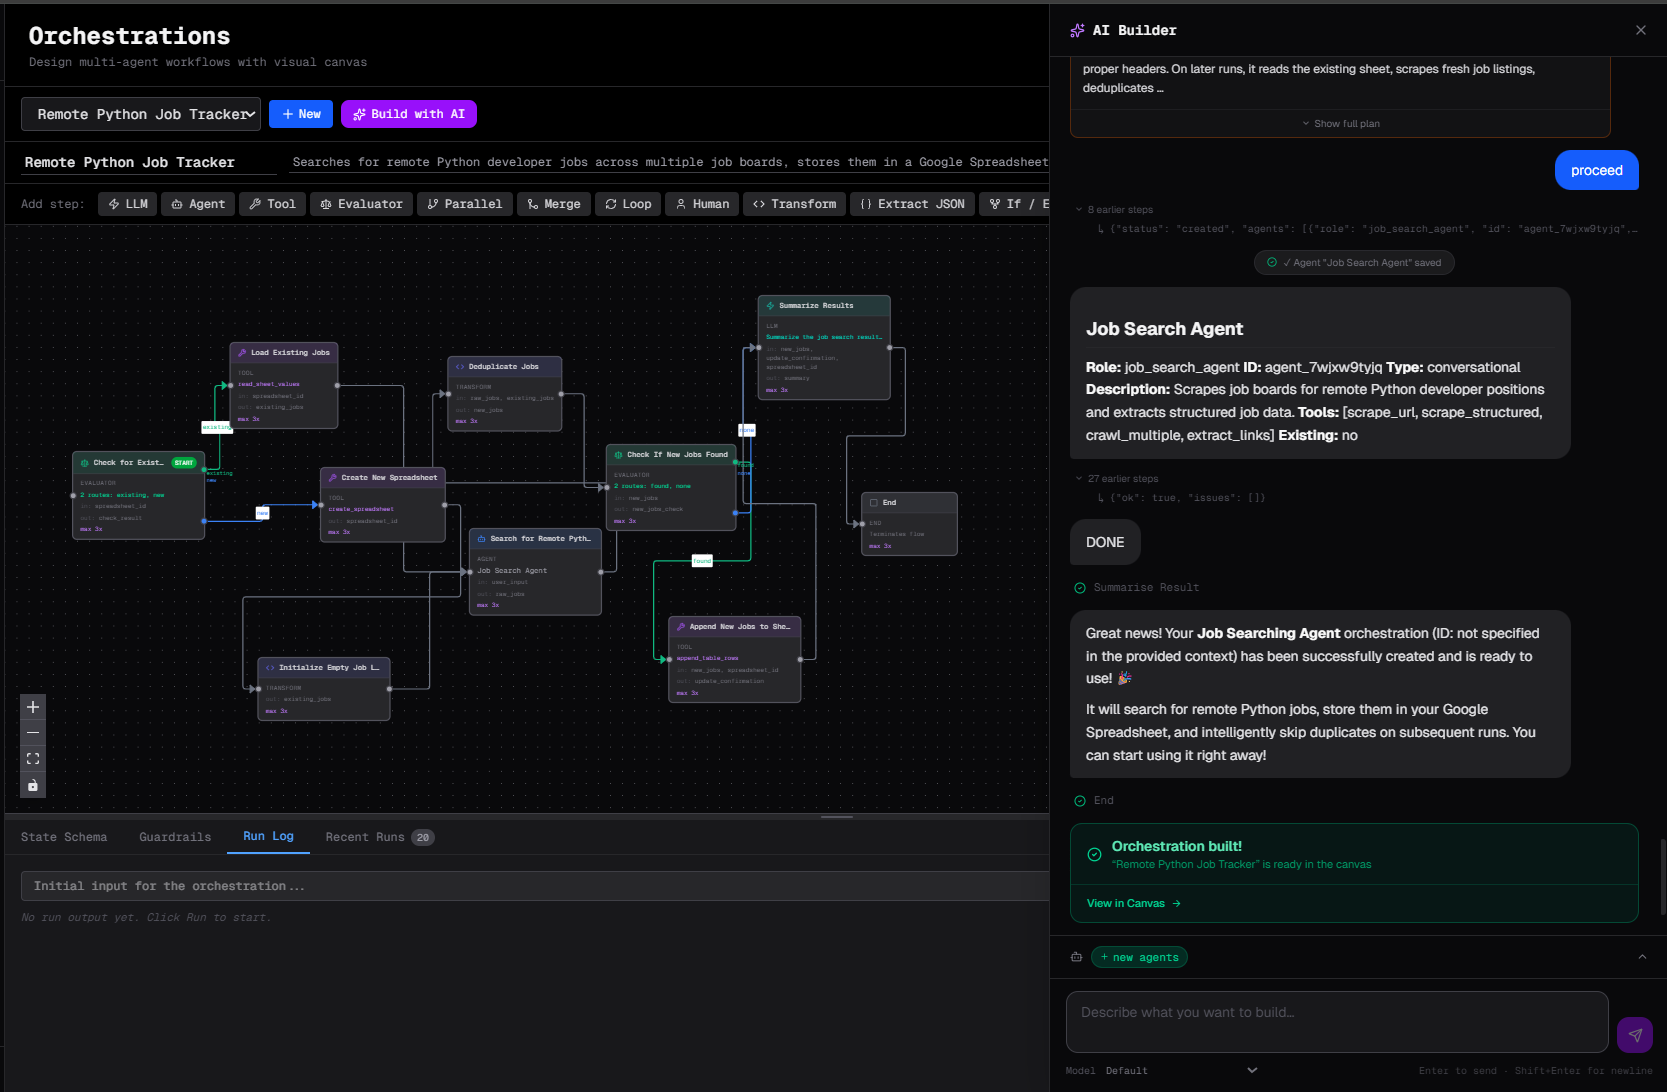This screenshot has width=1667, height=1092.
Task: Collapse the new agents section chevron
Action: point(1642,957)
